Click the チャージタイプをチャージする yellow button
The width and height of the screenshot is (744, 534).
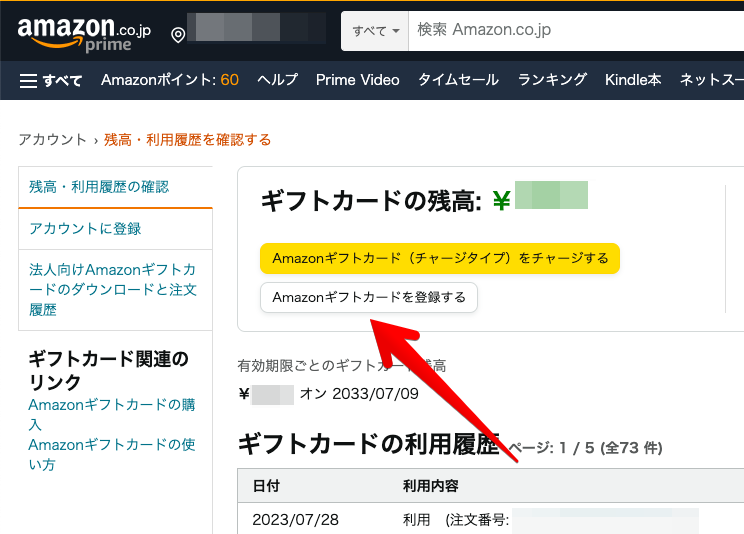(440, 258)
